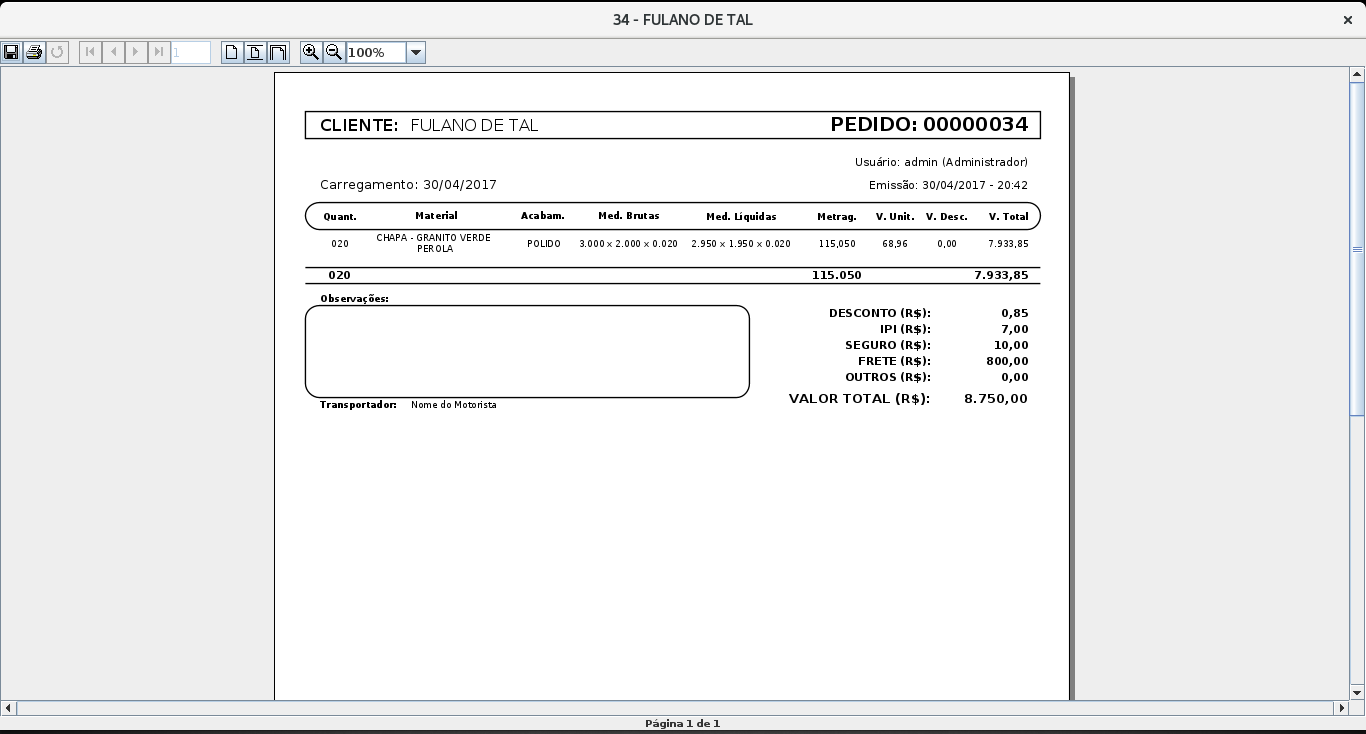Click the 'POLIDO' finish cell

coord(544,244)
